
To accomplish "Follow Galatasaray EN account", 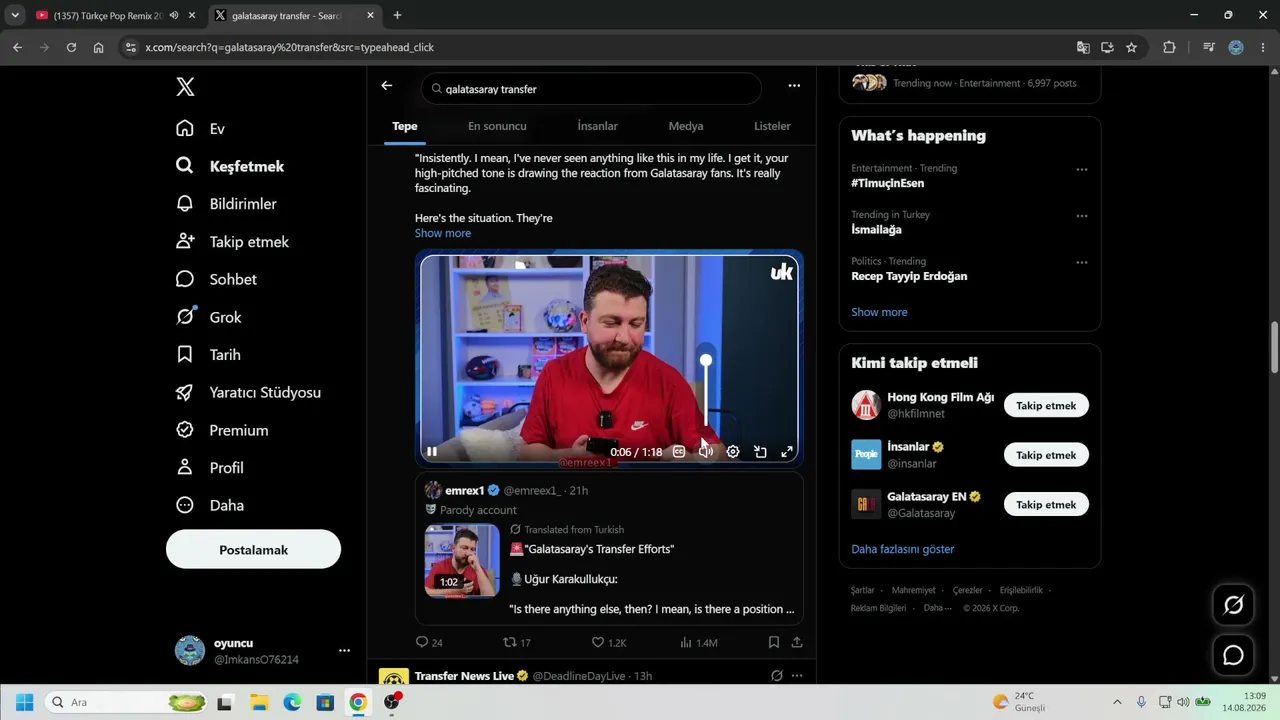I will 1046,505.
